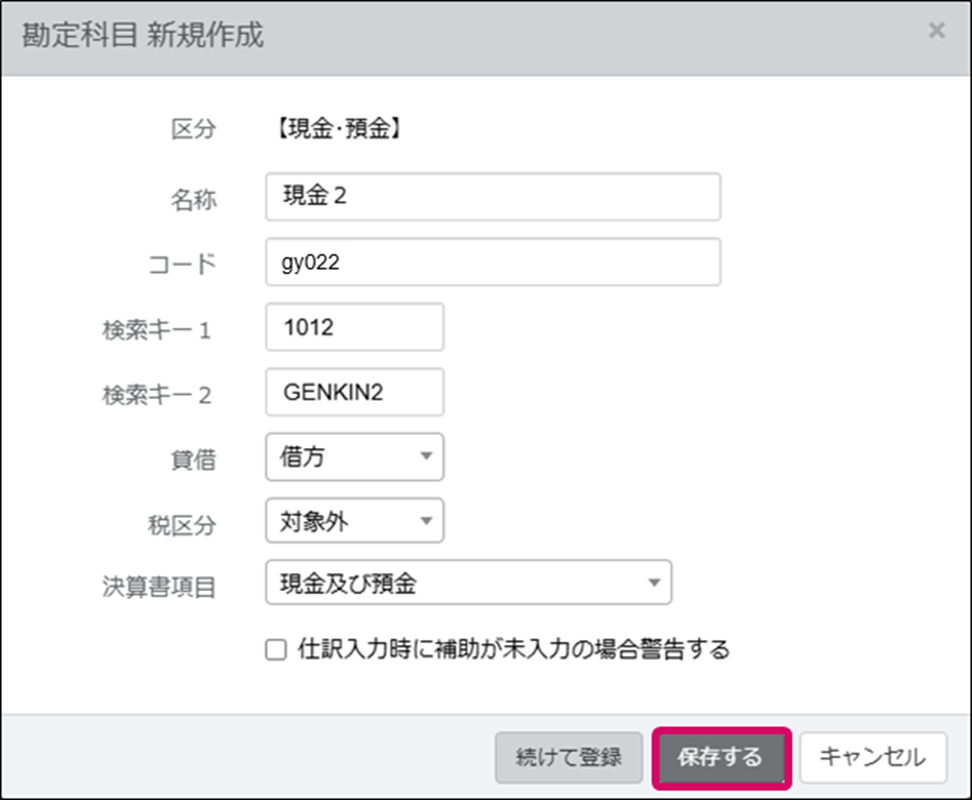
Task: Select the 検索キー１ field with 1012
Action: [x=354, y=328]
